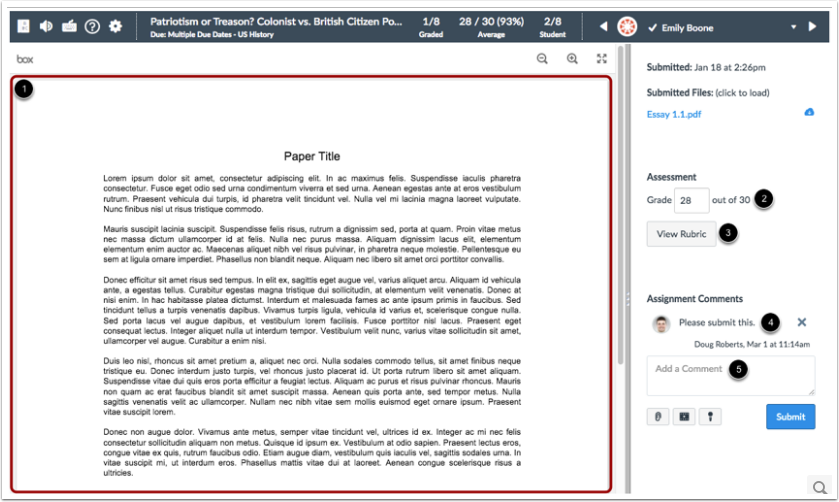Go to previous student arrow
Image resolution: width=839 pixels, height=502 pixels.
603,26
